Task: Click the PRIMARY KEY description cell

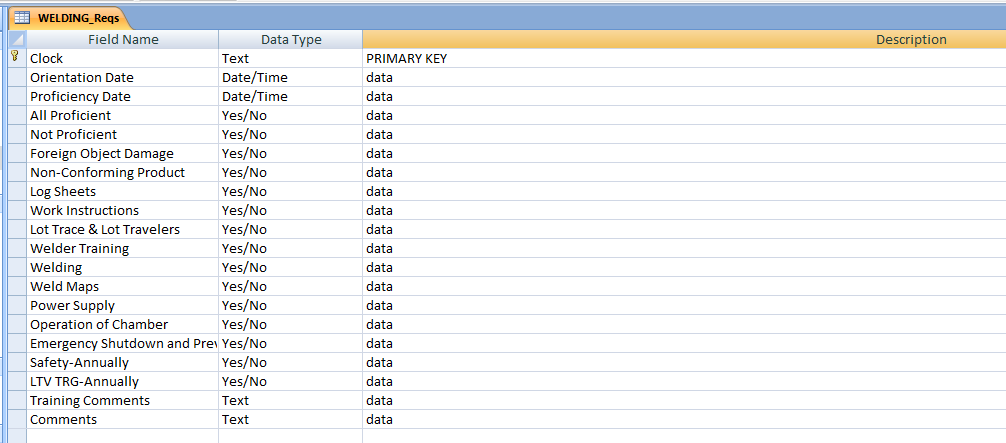Action: [x=684, y=58]
